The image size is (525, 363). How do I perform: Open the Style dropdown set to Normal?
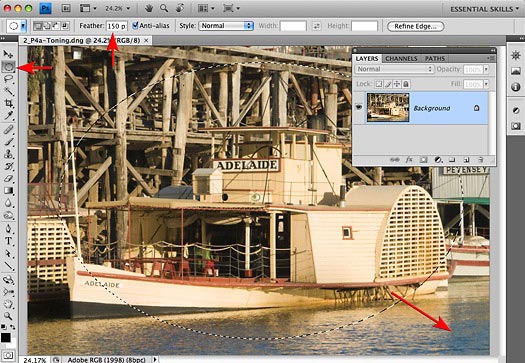(x=226, y=26)
